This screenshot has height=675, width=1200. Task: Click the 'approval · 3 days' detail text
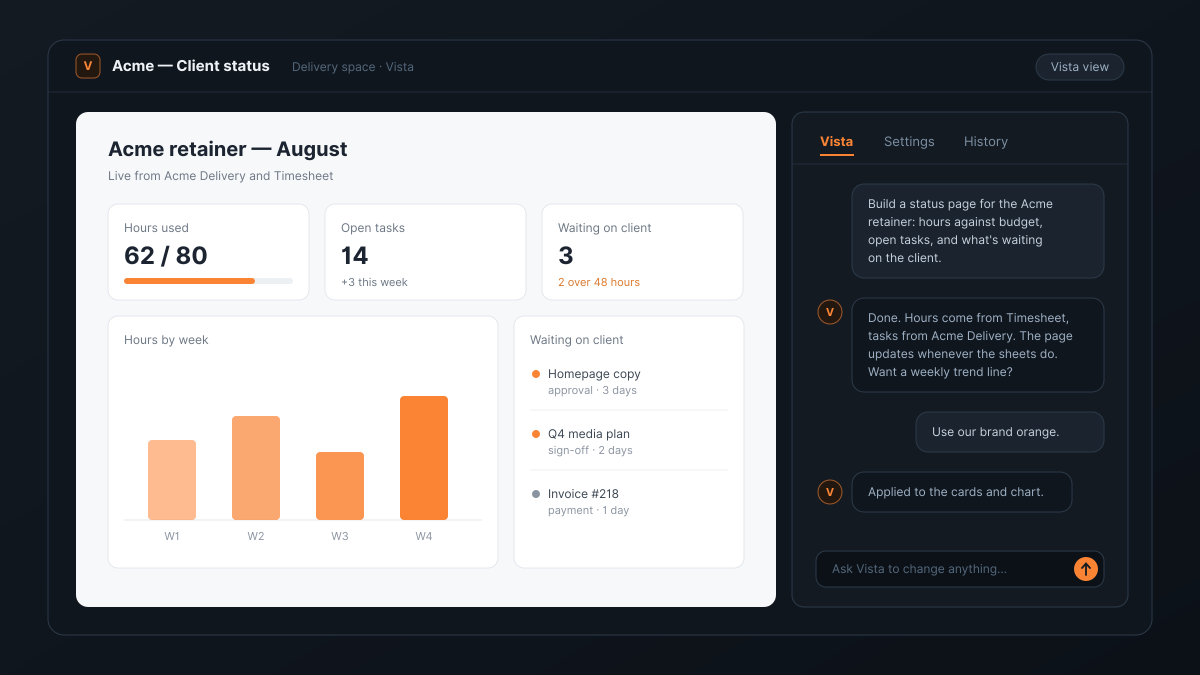[x=592, y=390]
